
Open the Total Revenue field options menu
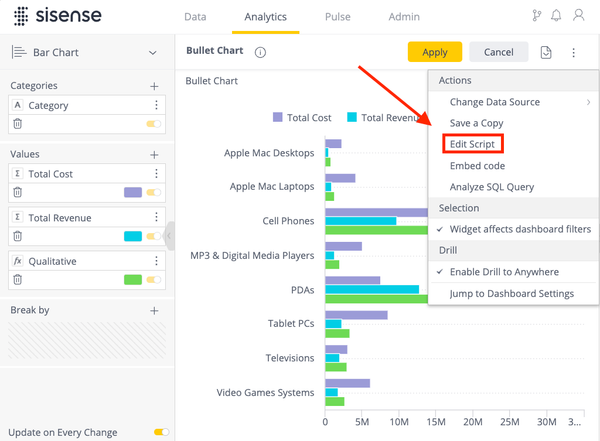pyautogui.click(x=156, y=217)
